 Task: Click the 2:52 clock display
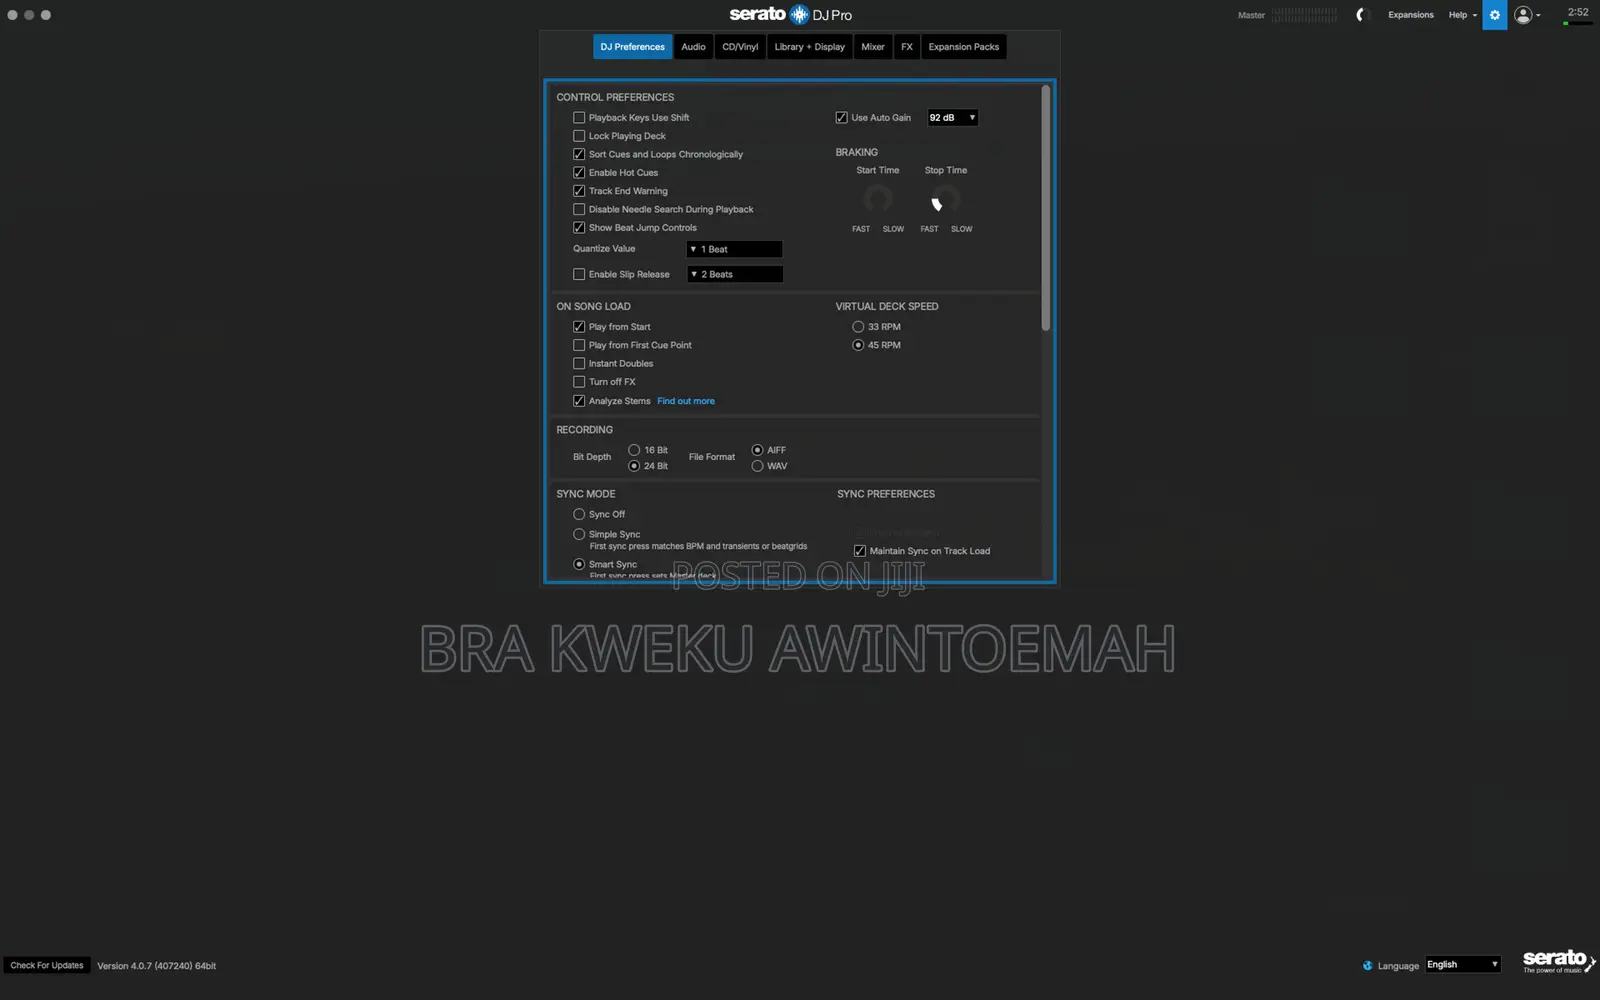point(1578,12)
